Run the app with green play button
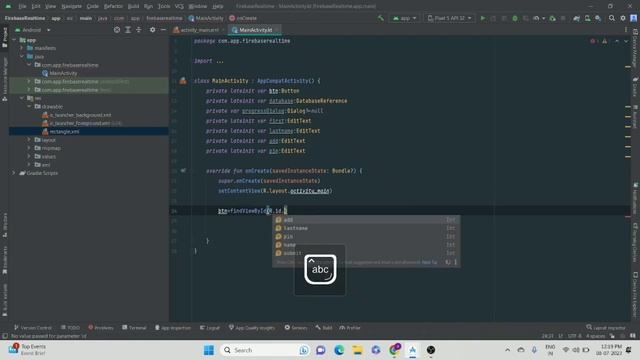This screenshot has width=640, height=360. [483, 18]
